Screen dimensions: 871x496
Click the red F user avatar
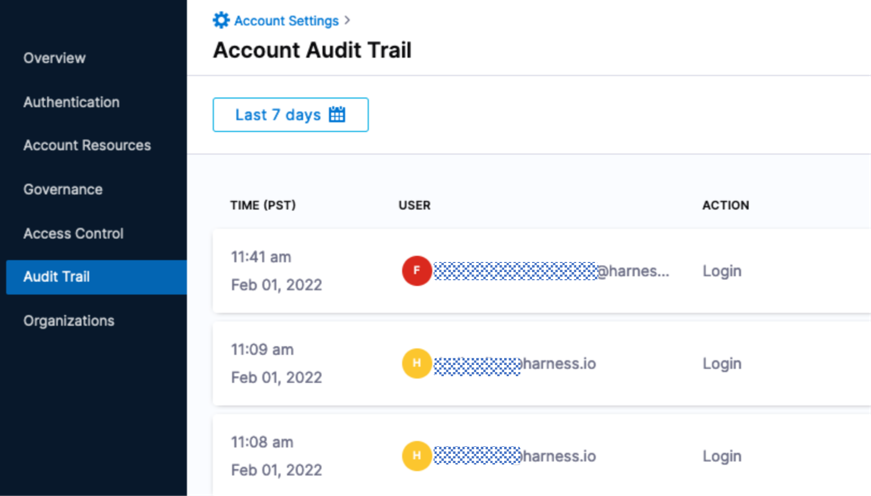(416, 271)
